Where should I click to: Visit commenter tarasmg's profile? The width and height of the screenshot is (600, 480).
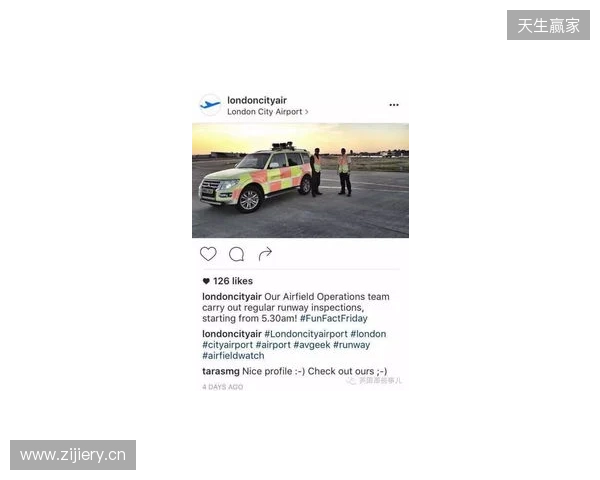[221, 371]
